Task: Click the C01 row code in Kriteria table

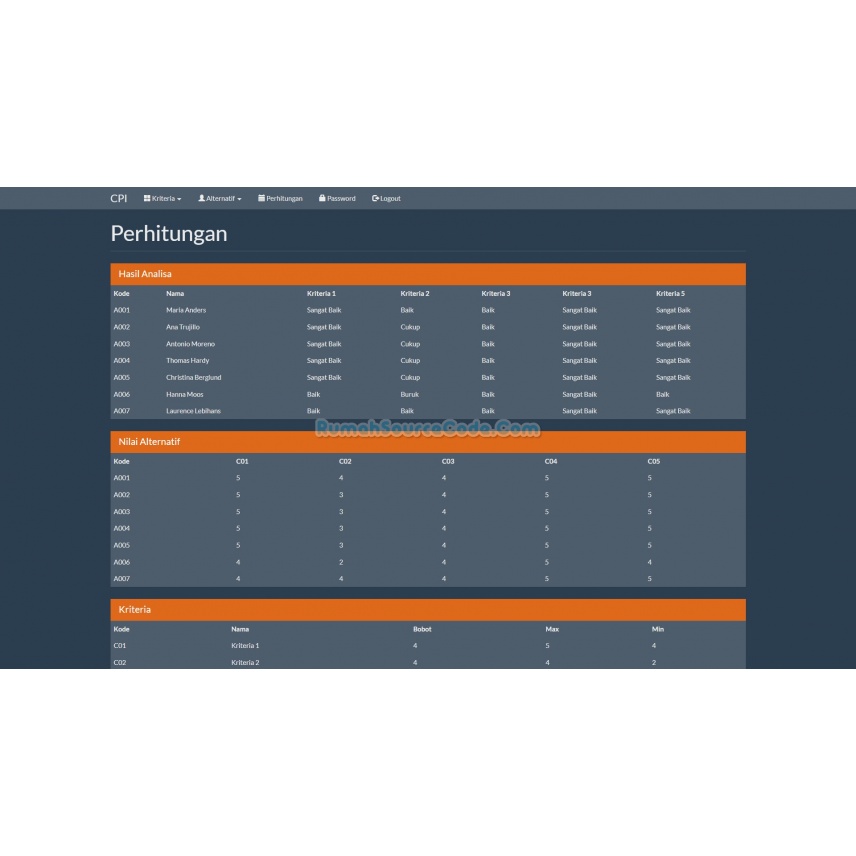Action: (x=120, y=645)
